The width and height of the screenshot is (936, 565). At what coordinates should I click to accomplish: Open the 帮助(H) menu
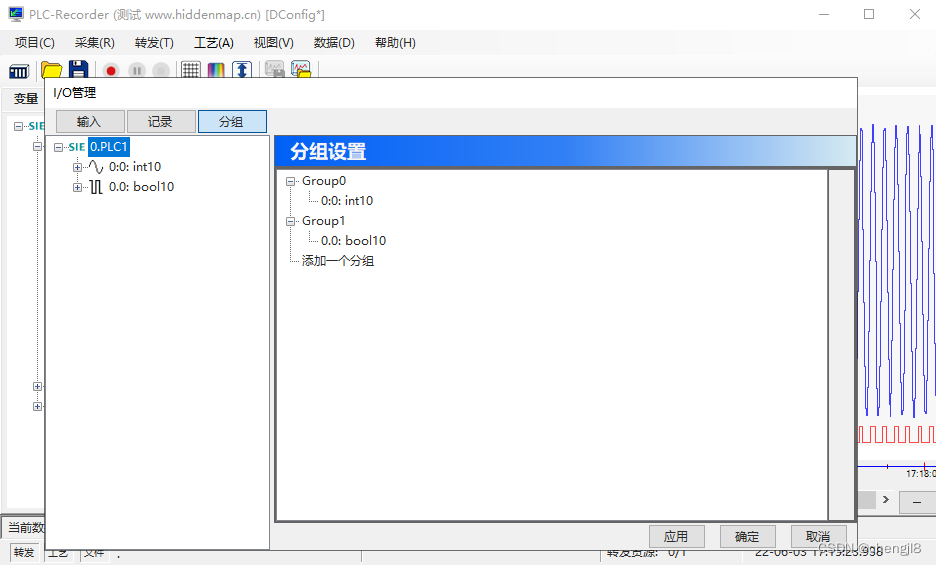[395, 42]
